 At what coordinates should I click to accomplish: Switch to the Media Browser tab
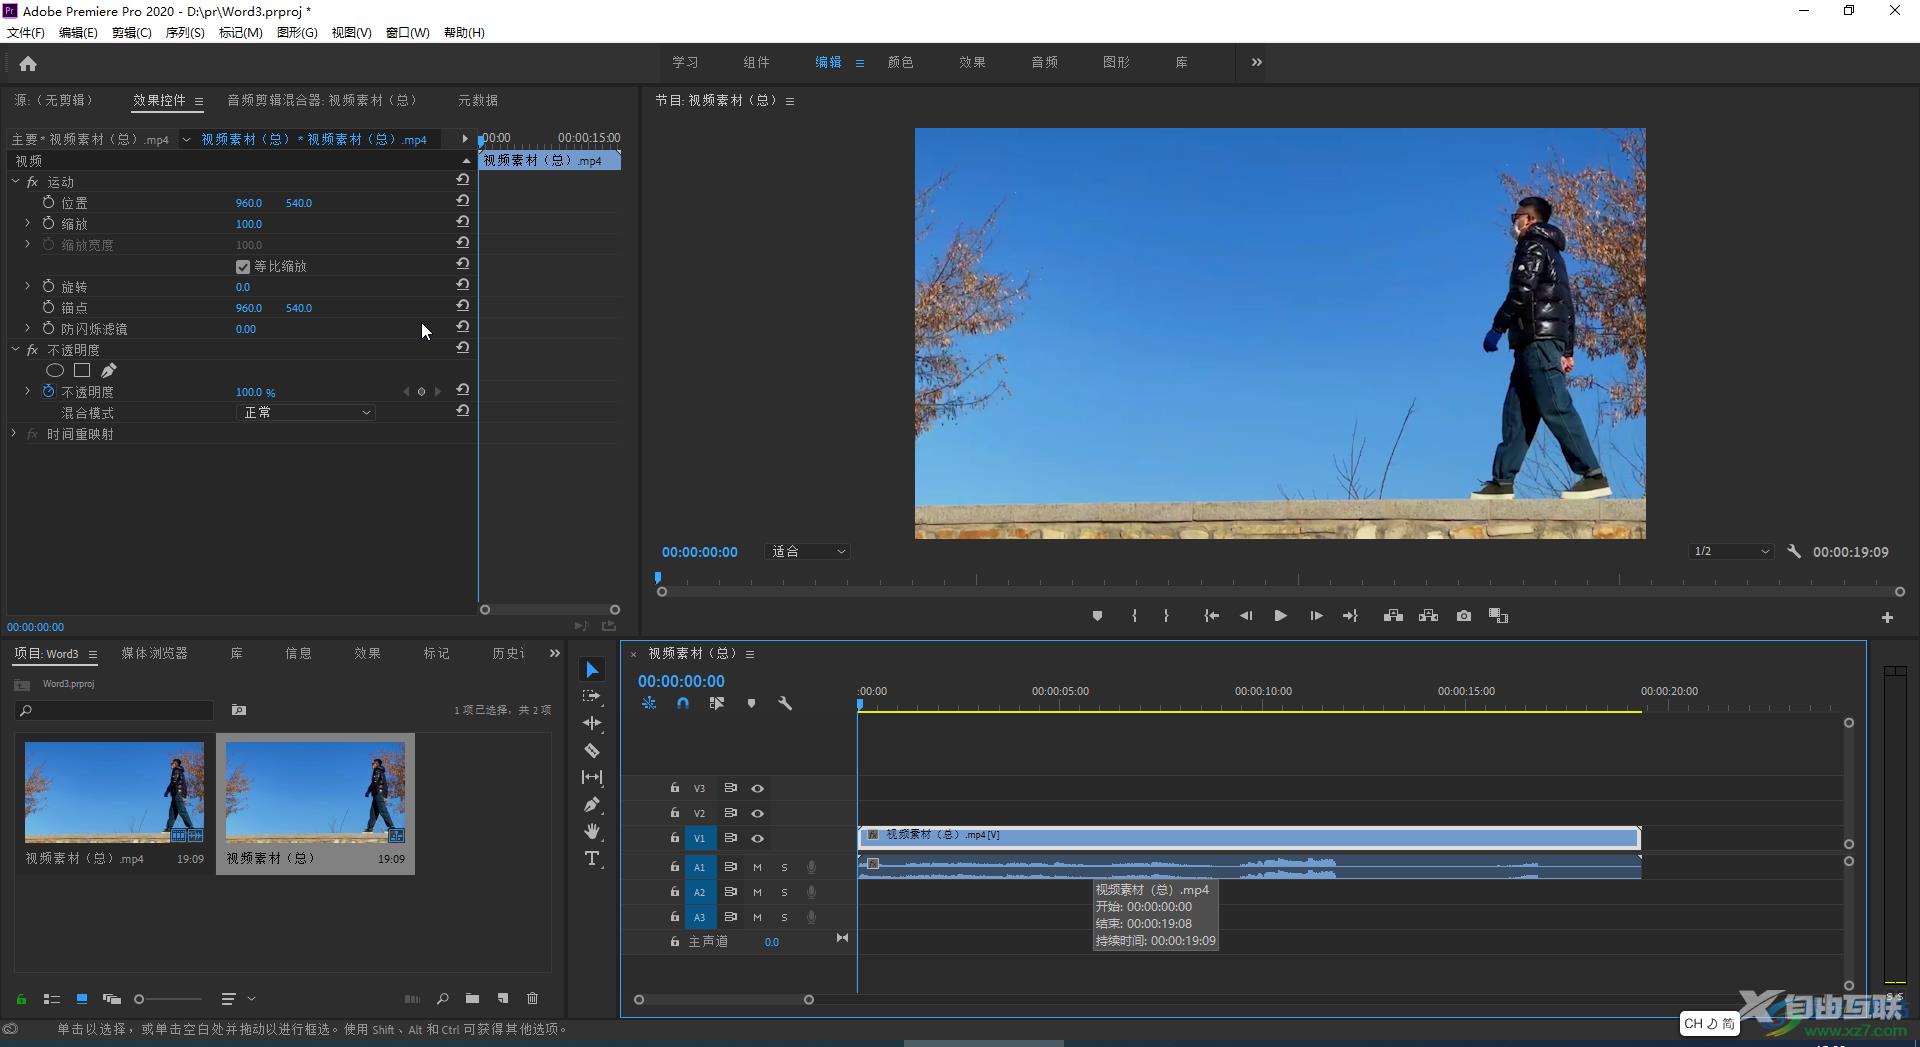click(154, 653)
